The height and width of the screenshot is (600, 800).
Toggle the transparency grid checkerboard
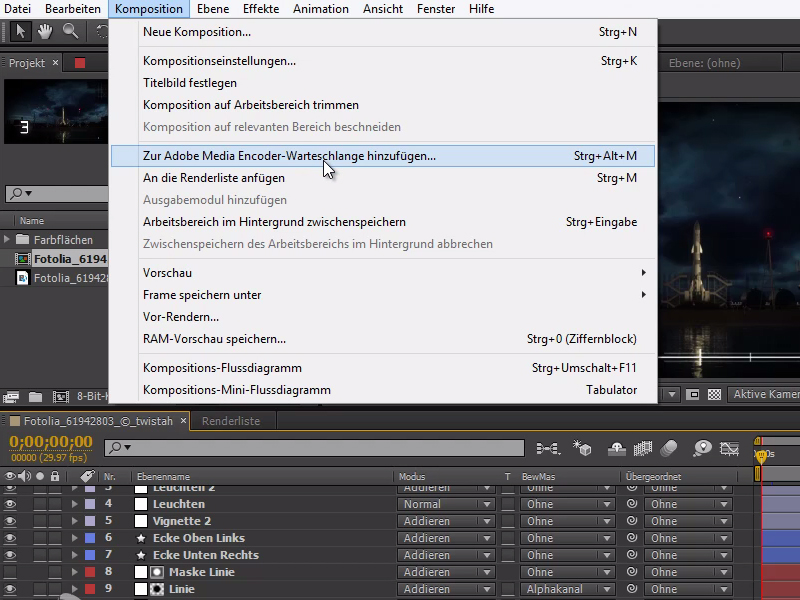713,394
